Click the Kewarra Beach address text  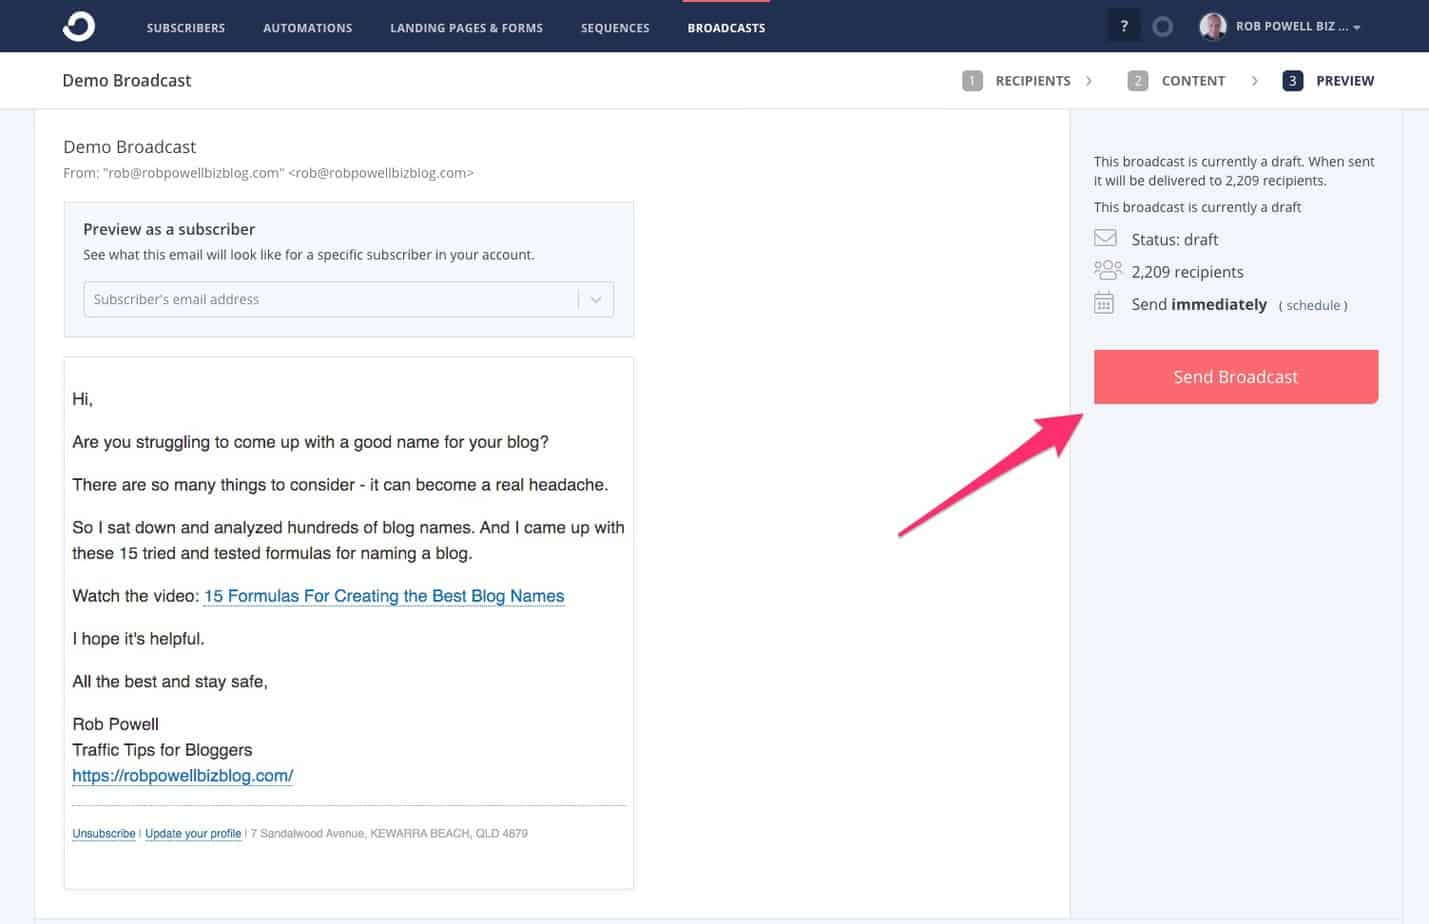(x=389, y=833)
